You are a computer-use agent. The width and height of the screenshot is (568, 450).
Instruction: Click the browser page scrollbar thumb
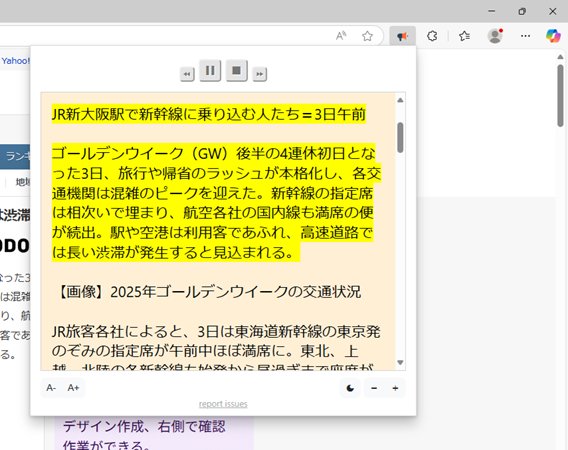pos(560,96)
